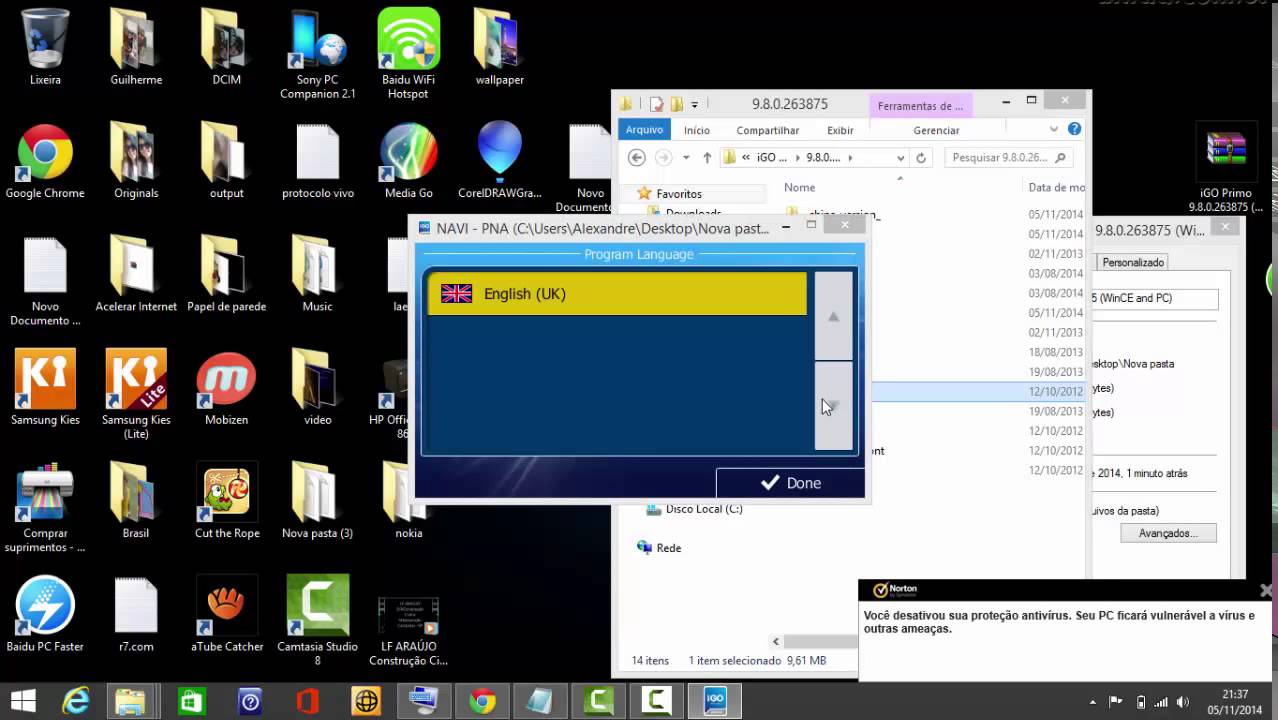Open the Papel de parede folder

[227, 274]
